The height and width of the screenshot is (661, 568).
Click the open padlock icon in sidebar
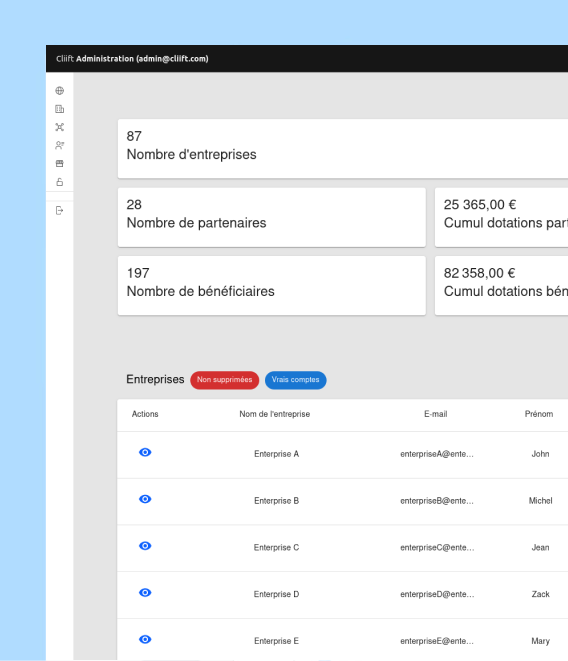coord(59,182)
